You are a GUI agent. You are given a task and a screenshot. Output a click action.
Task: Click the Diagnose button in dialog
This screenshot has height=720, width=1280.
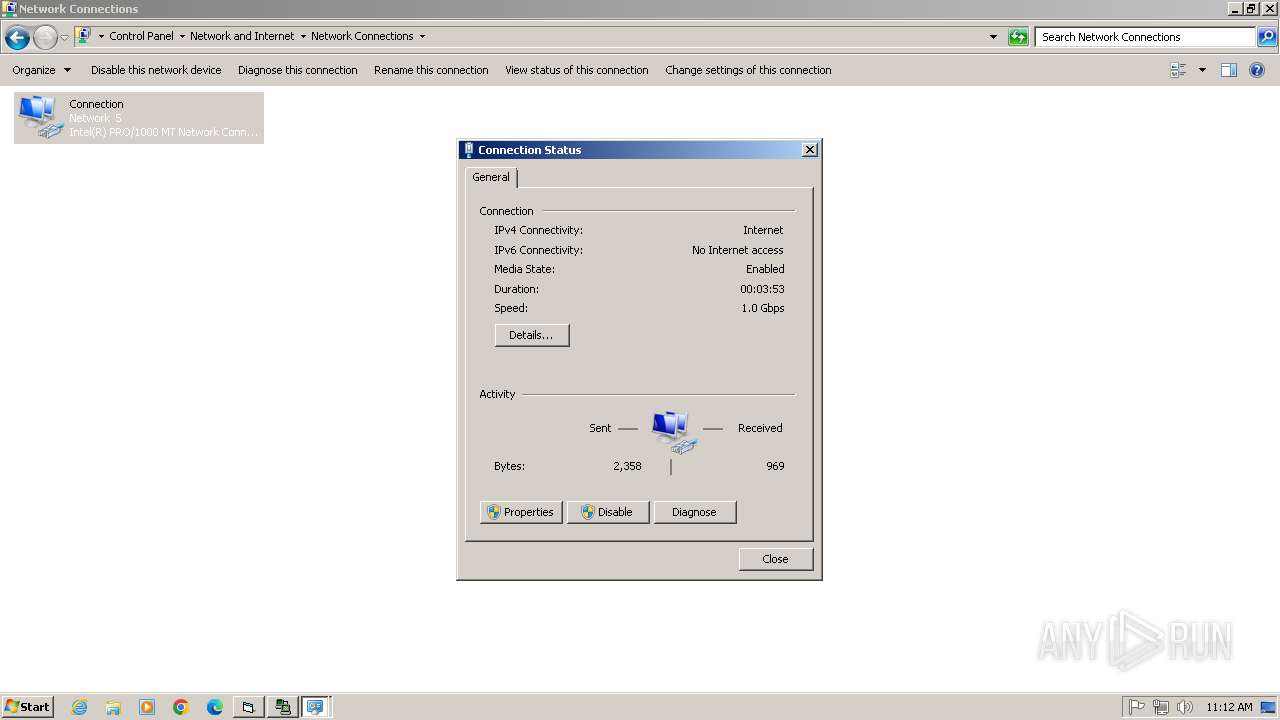(695, 512)
